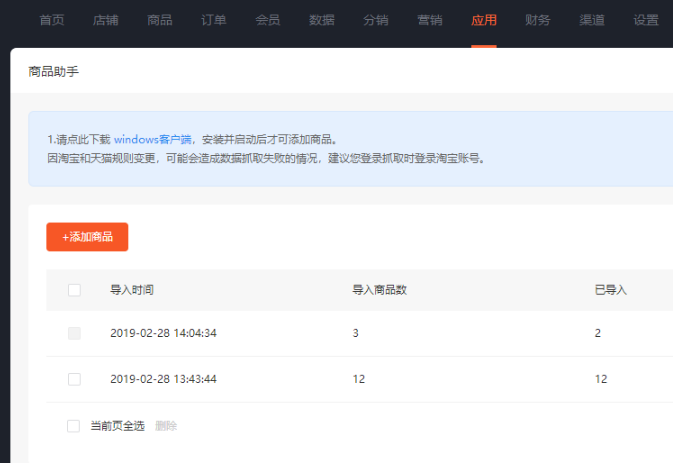Image resolution: width=682 pixels, height=464 pixels.
Task: Tick the checkbox for 2019-02-28 13:43:44 row
Action: coord(74,379)
